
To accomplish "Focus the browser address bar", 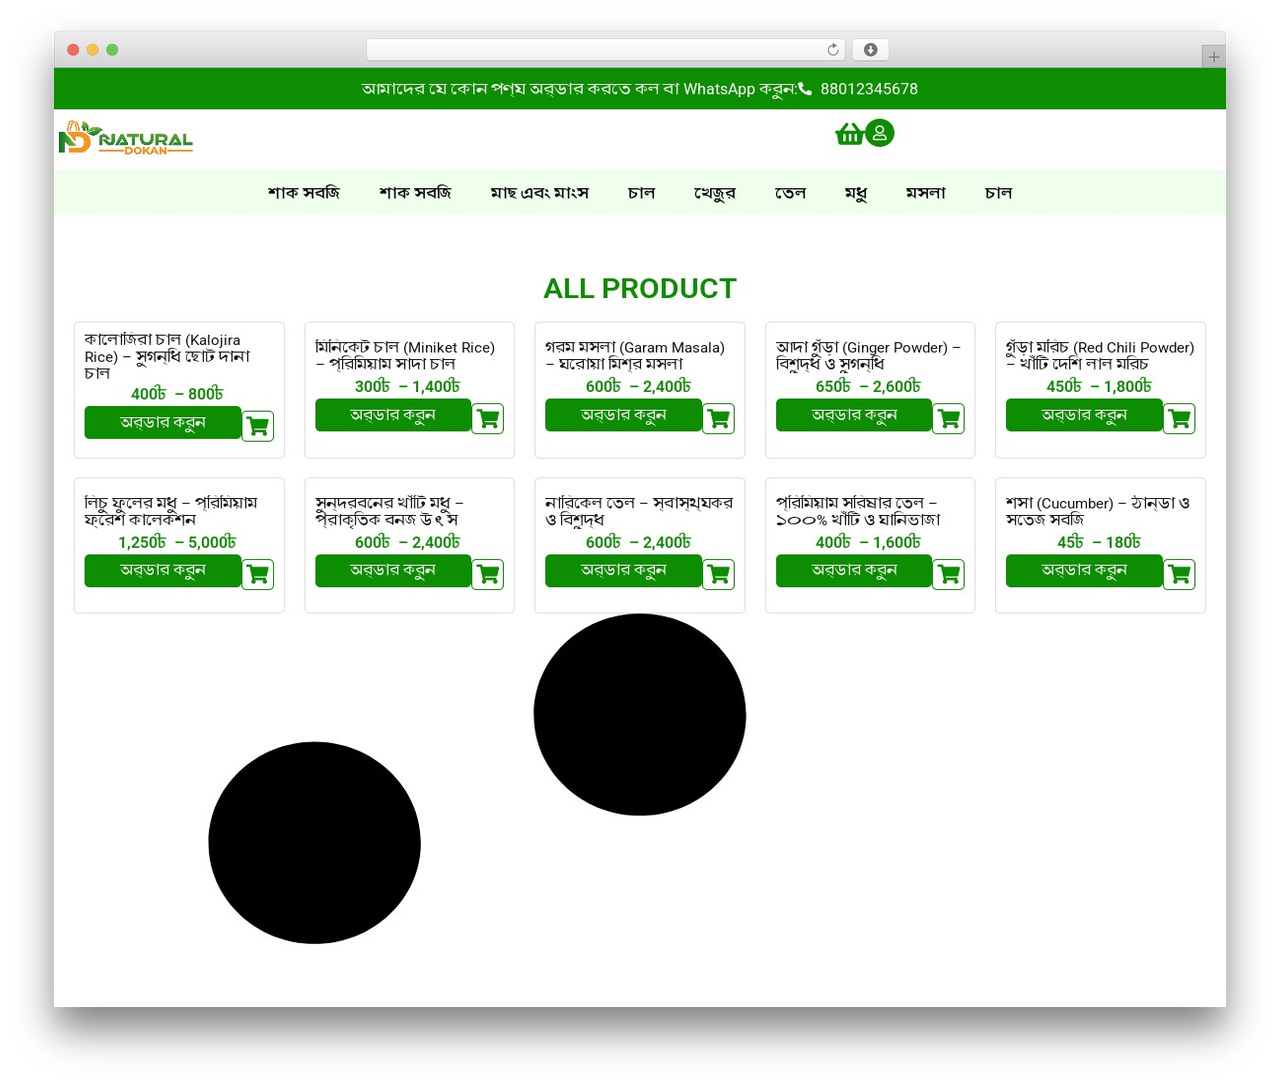I will pos(606,50).
